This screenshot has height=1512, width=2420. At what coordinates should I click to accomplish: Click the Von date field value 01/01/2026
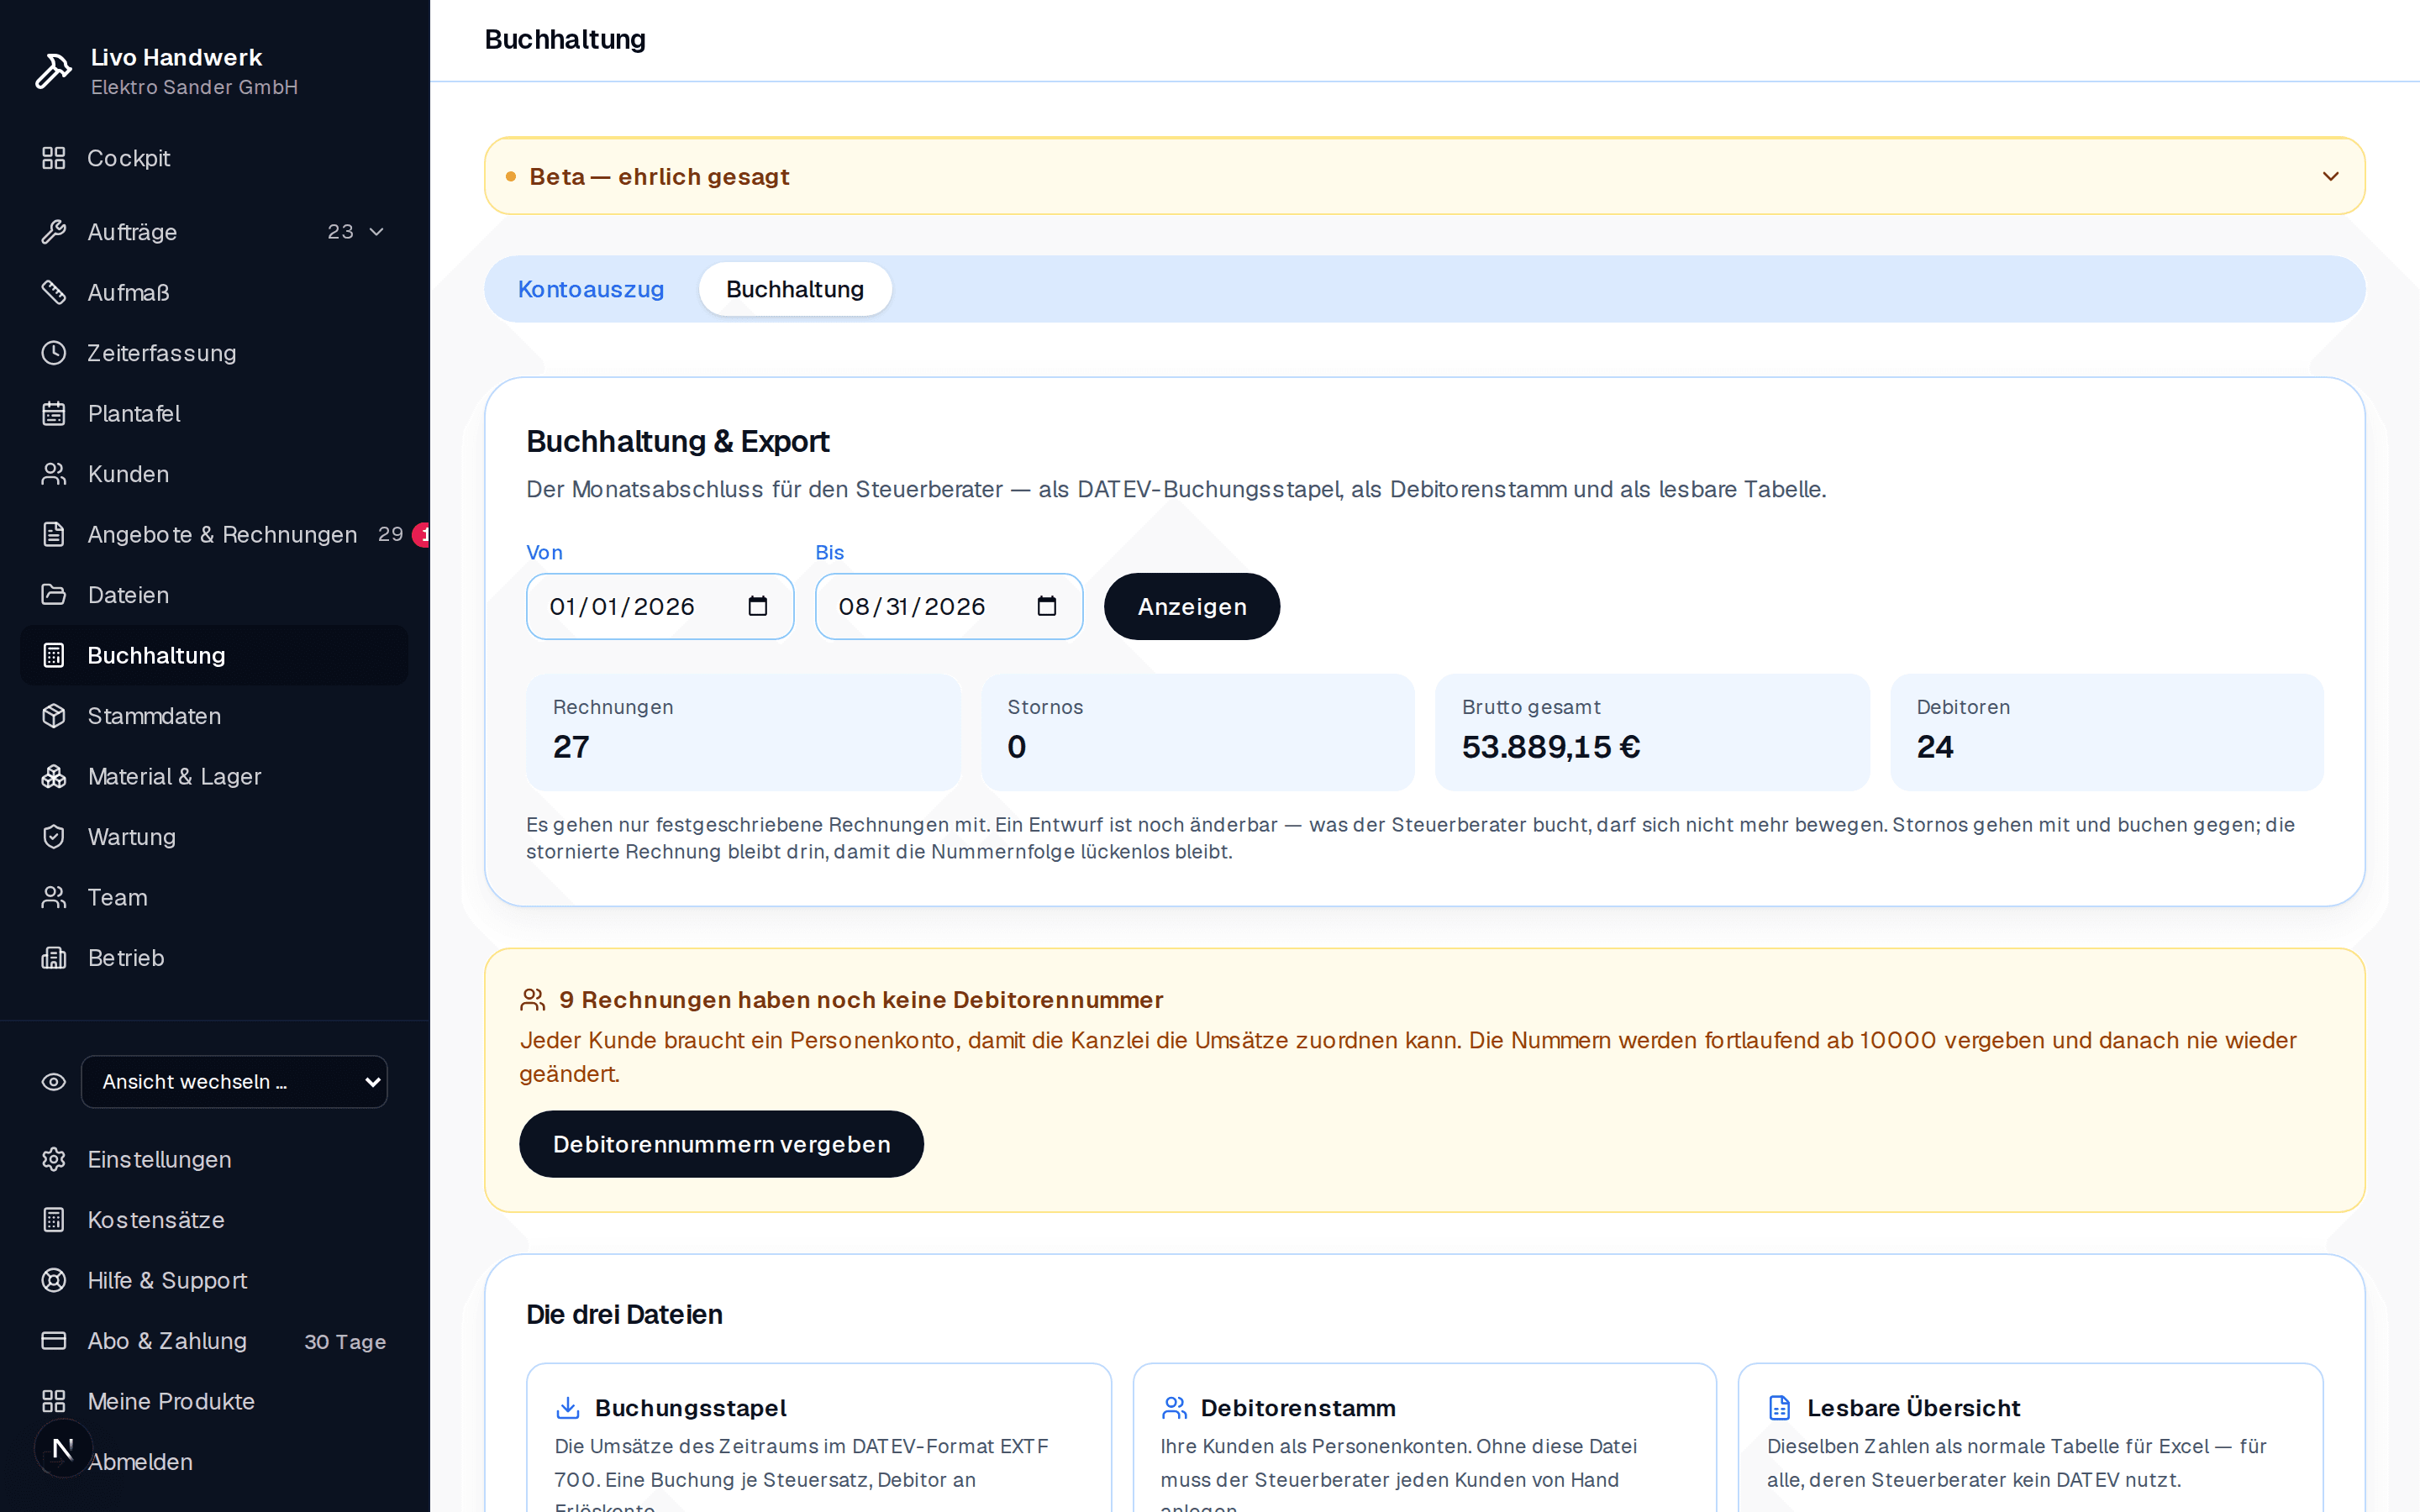[x=622, y=606]
